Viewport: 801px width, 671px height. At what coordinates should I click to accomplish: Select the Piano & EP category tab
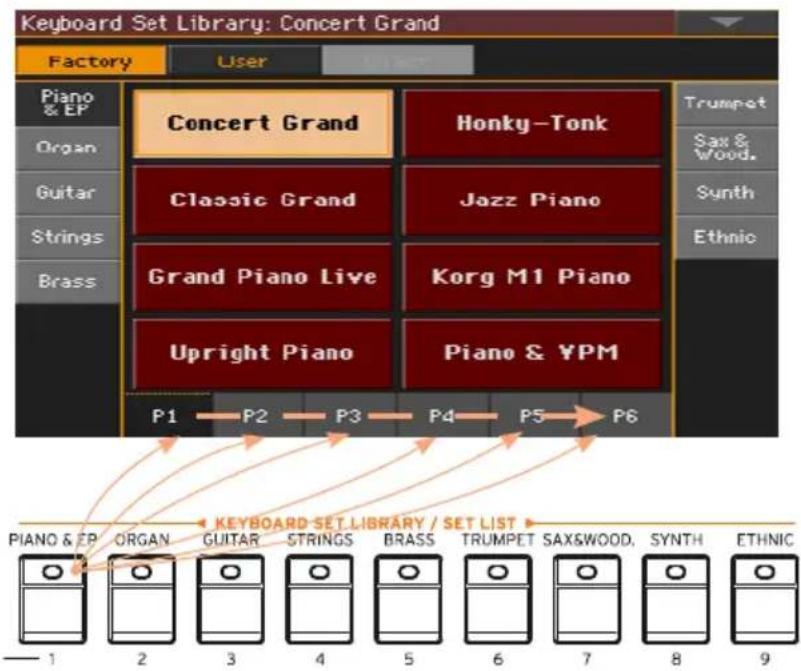point(67,104)
